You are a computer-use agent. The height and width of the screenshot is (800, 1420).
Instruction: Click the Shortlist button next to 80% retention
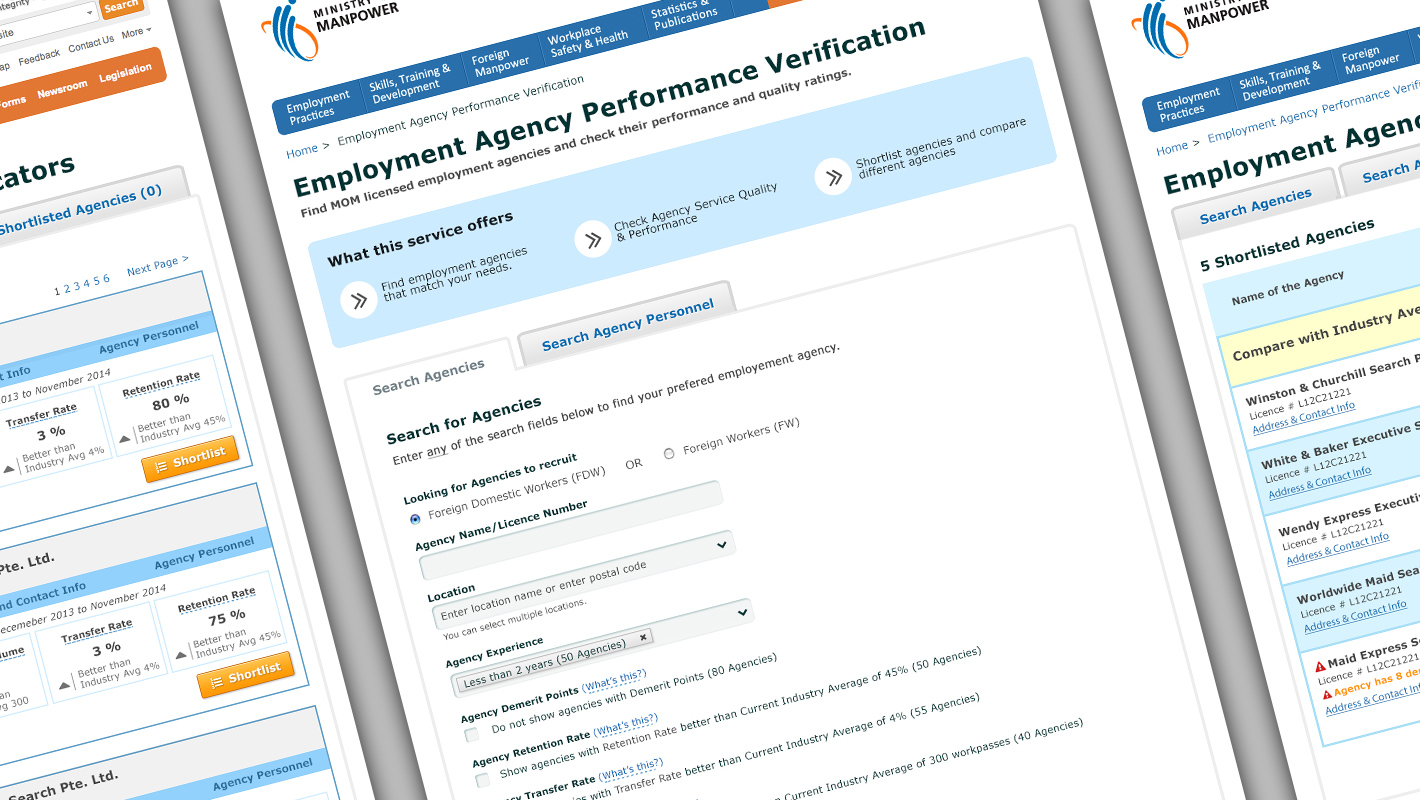(190, 458)
